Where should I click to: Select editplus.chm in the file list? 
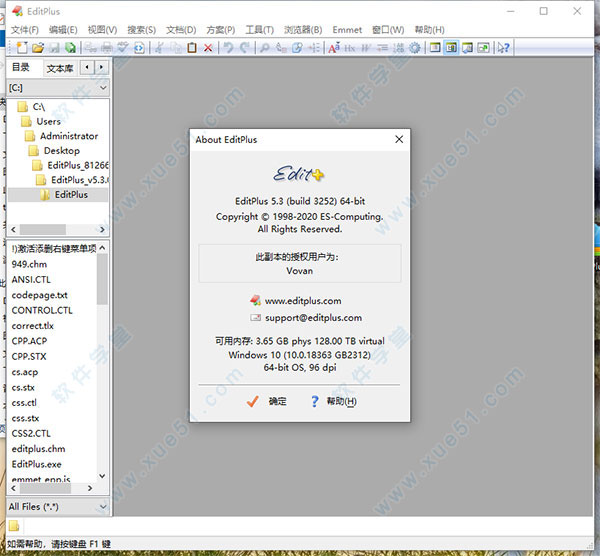click(38, 449)
